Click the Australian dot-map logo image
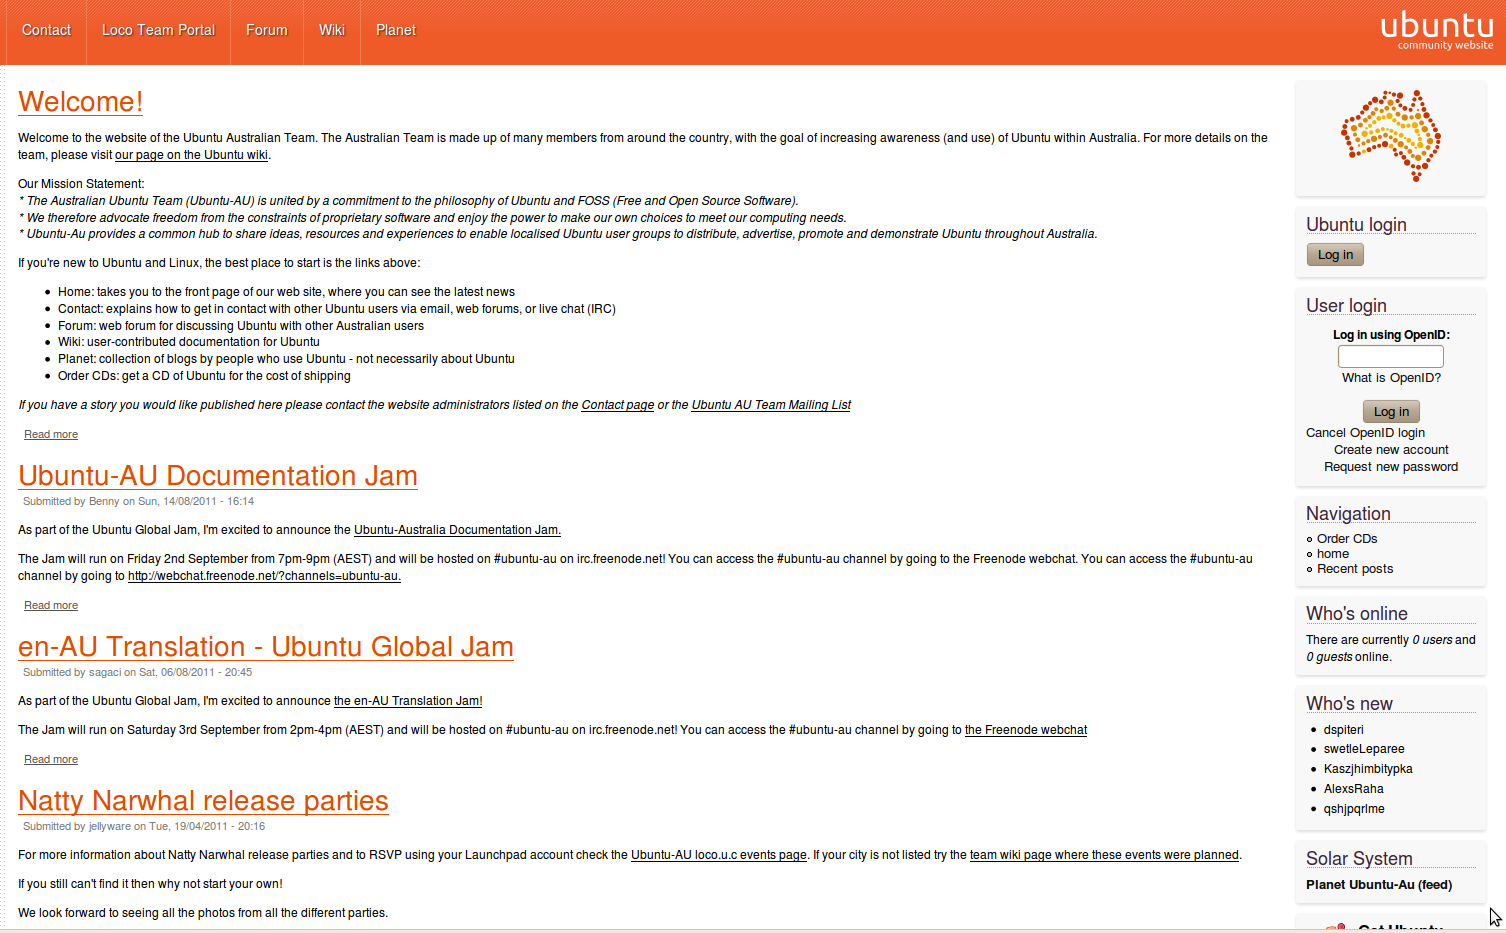Viewport: 1506px width, 933px height. tap(1390, 136)
